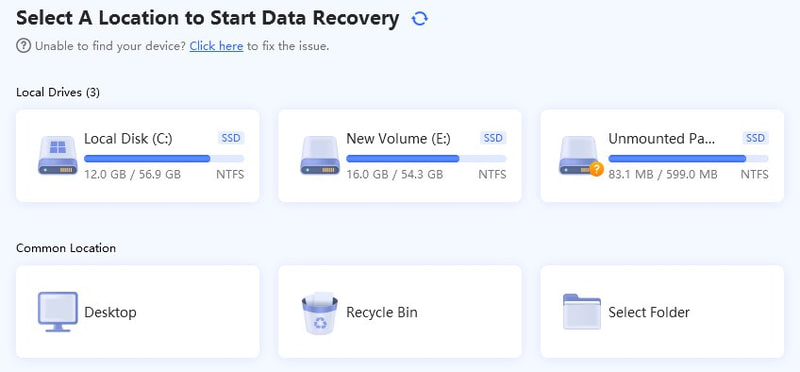Click the Desktop monitor icon

[58, 312]
